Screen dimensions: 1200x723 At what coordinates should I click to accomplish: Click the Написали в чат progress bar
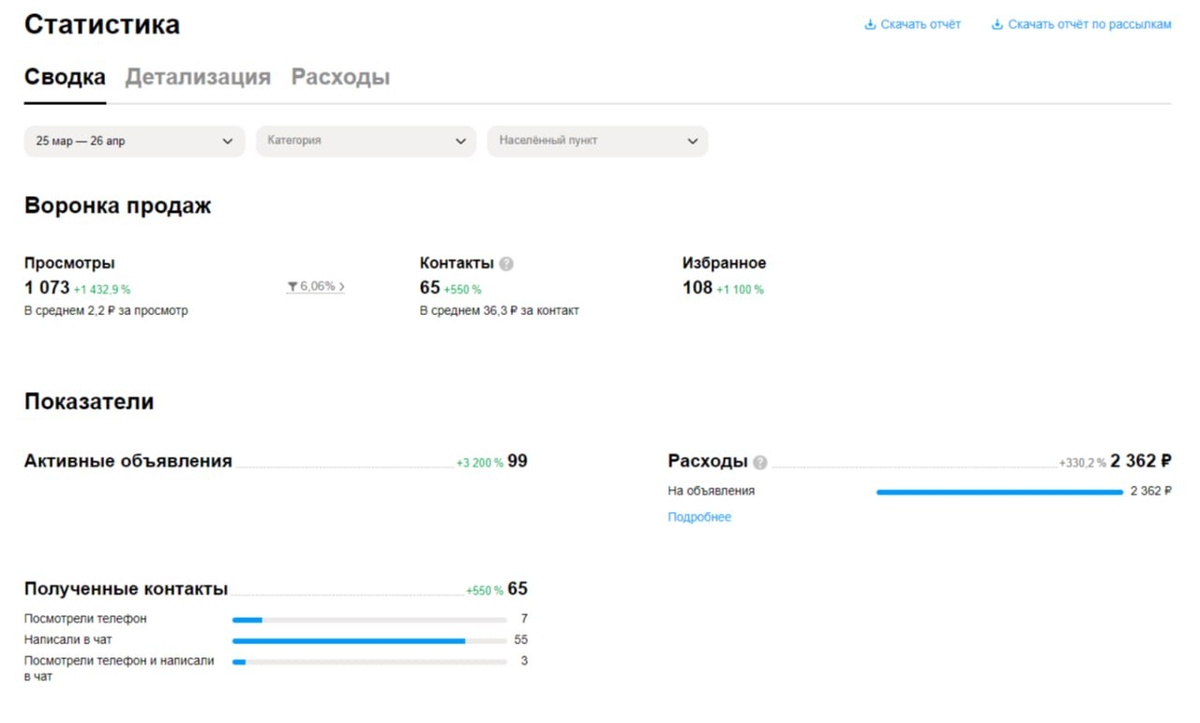(x=369, y=641)
